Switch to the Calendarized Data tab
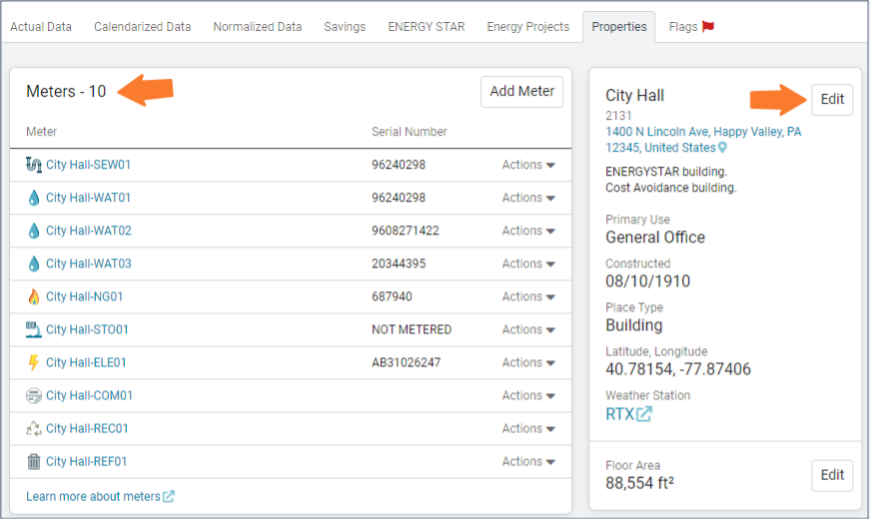870x520 pixels. click(142, 27)
